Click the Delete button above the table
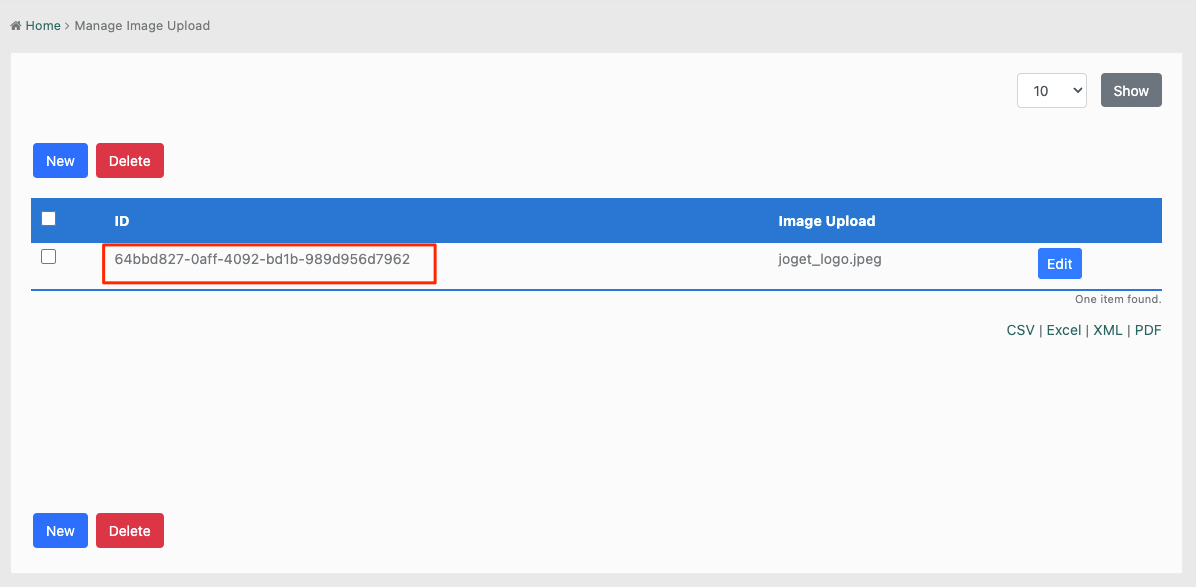 pyautogui.click(x=129, y=161)
